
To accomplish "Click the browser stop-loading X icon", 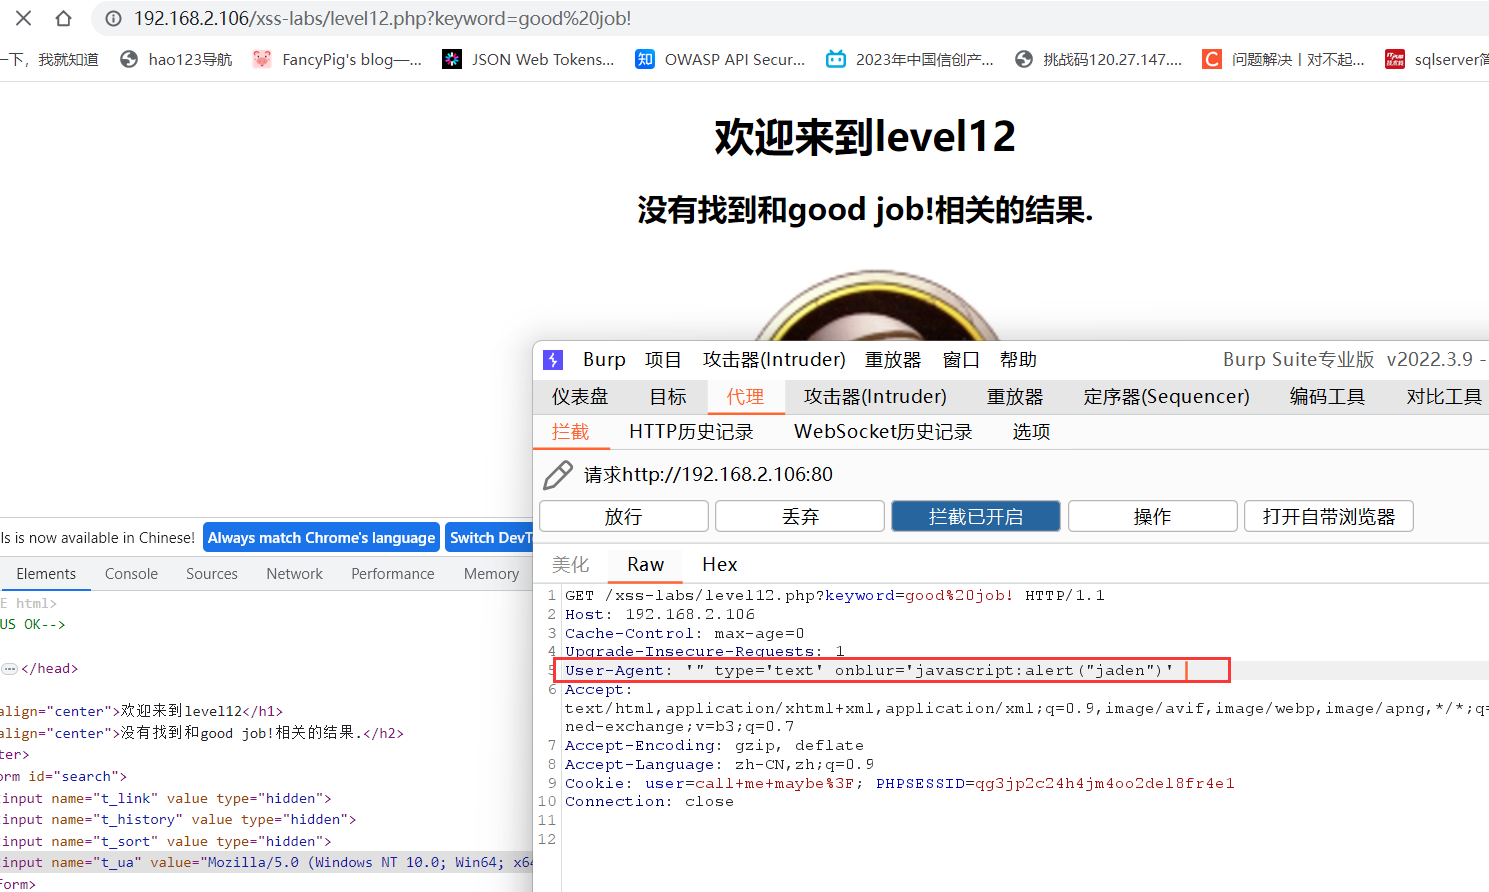I will [x=24, y=18].
